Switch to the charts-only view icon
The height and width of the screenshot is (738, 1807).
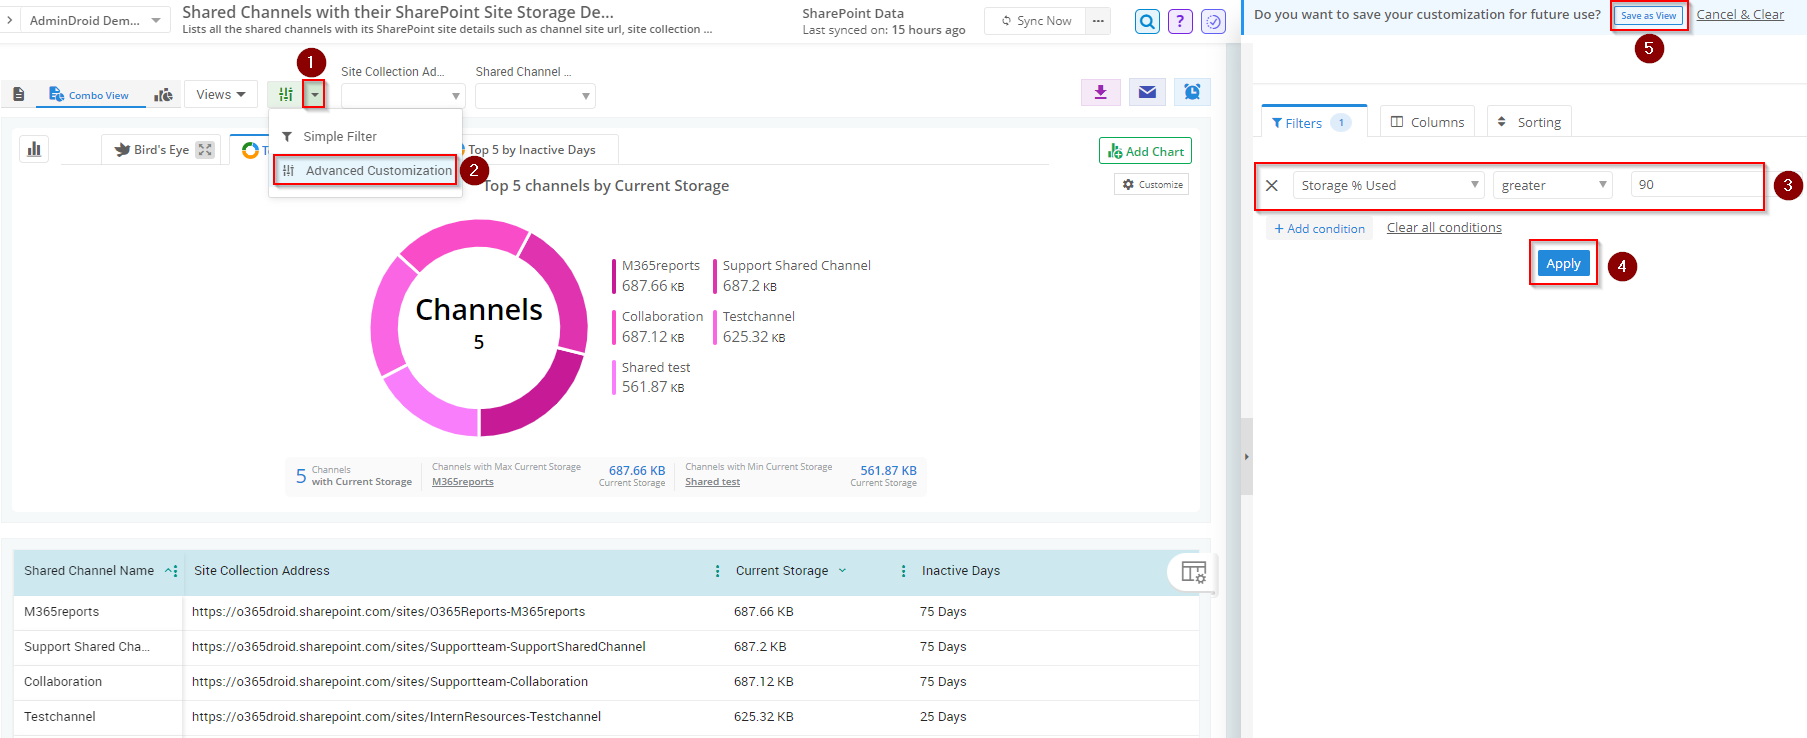(163, 95)
